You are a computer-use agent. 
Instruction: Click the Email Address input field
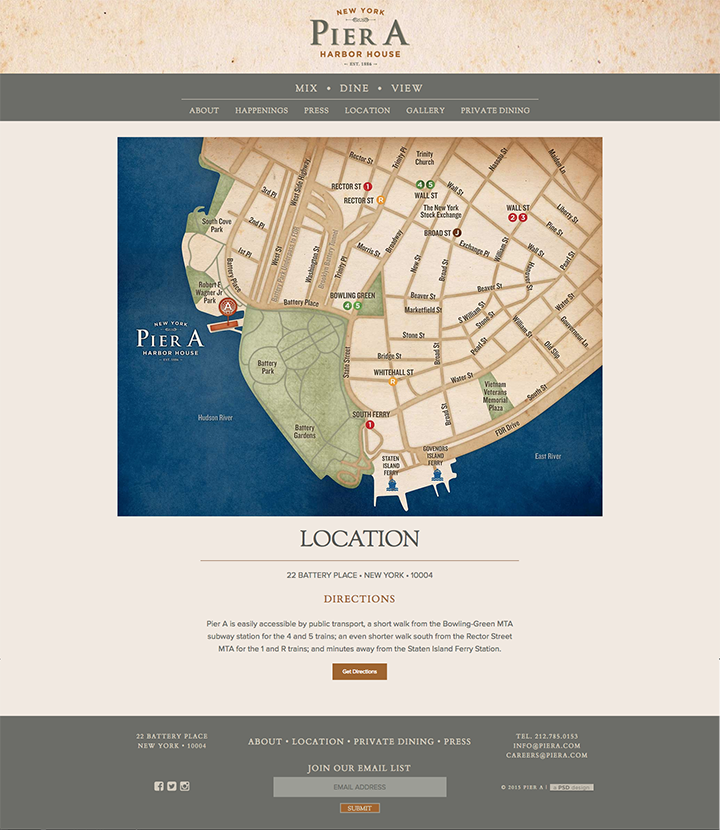[359, 787]
